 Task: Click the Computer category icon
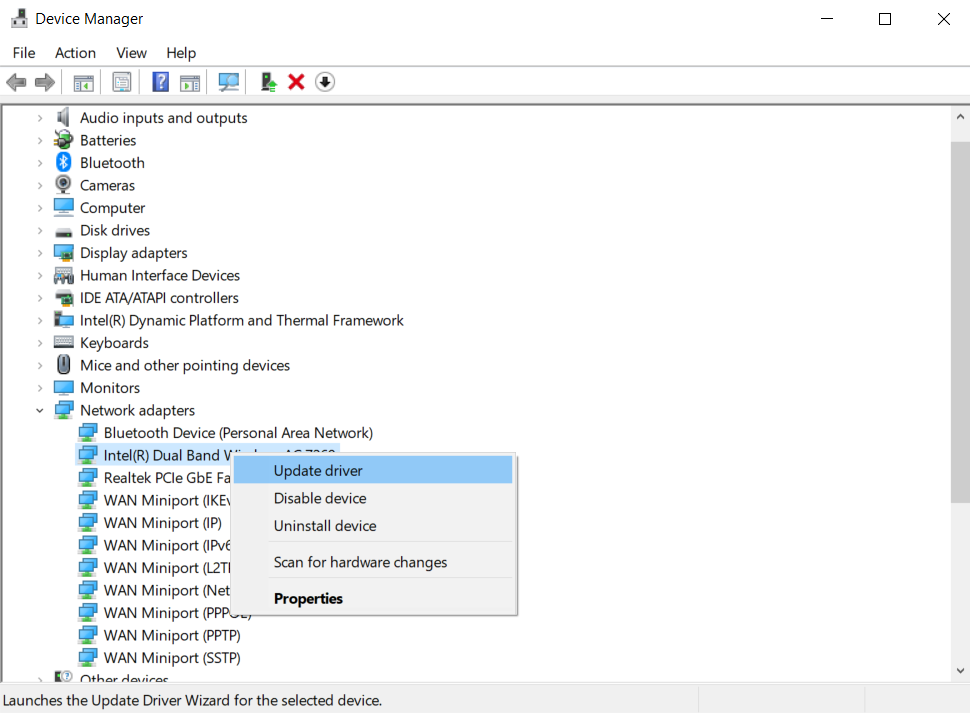pos(64,207)
